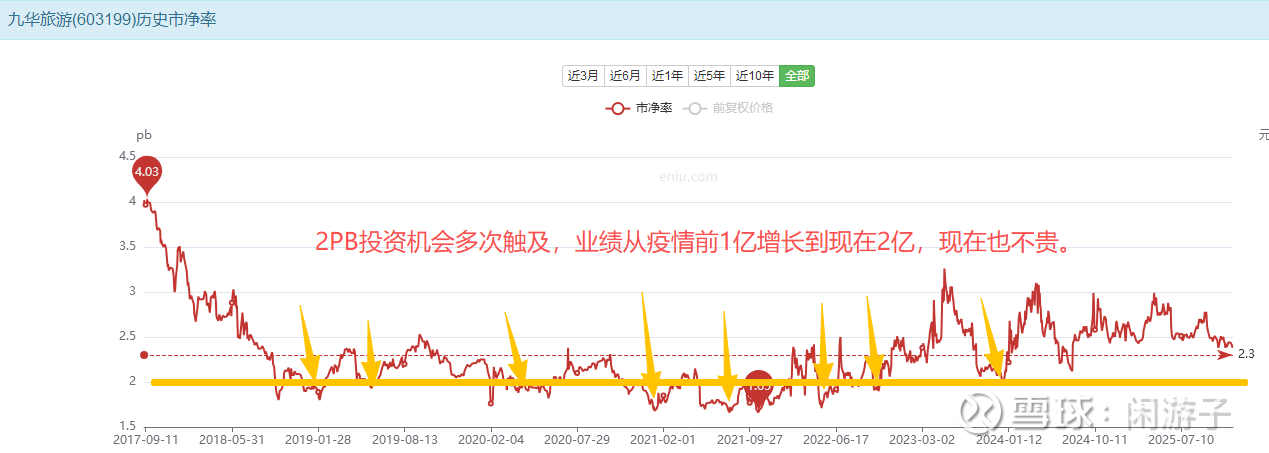Click the 2021-02-01 x-axis date label
The image size is (1269, 453).
click(663, 438)
